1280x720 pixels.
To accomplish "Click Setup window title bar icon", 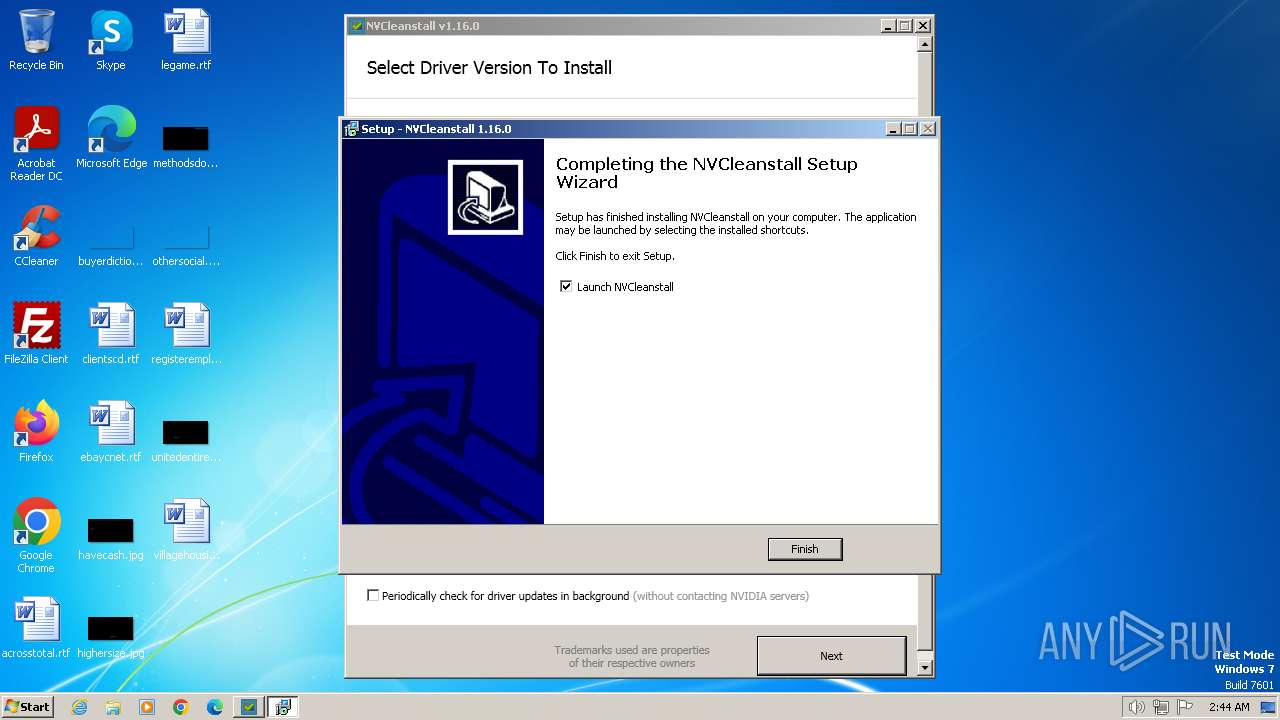I will [351, 129].
